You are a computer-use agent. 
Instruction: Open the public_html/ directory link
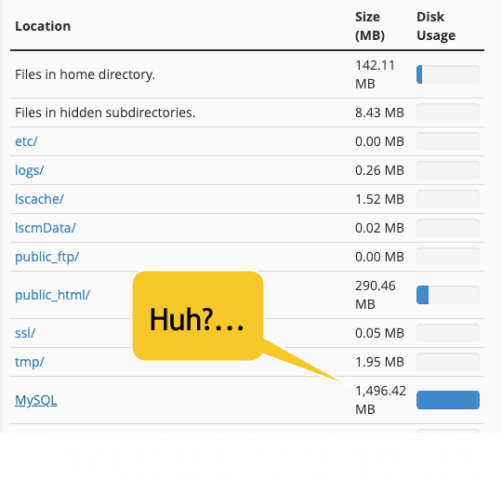click(x=52, y=295)
